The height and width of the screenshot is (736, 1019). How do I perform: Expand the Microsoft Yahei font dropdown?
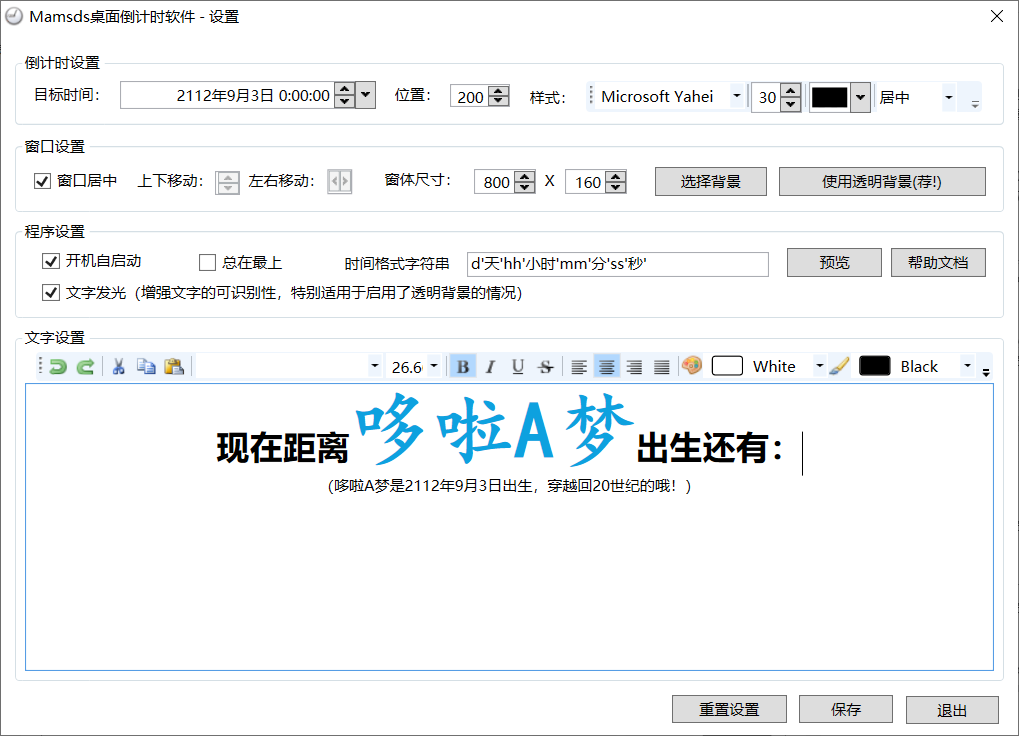pyautogui.click(x=736, y=96)
